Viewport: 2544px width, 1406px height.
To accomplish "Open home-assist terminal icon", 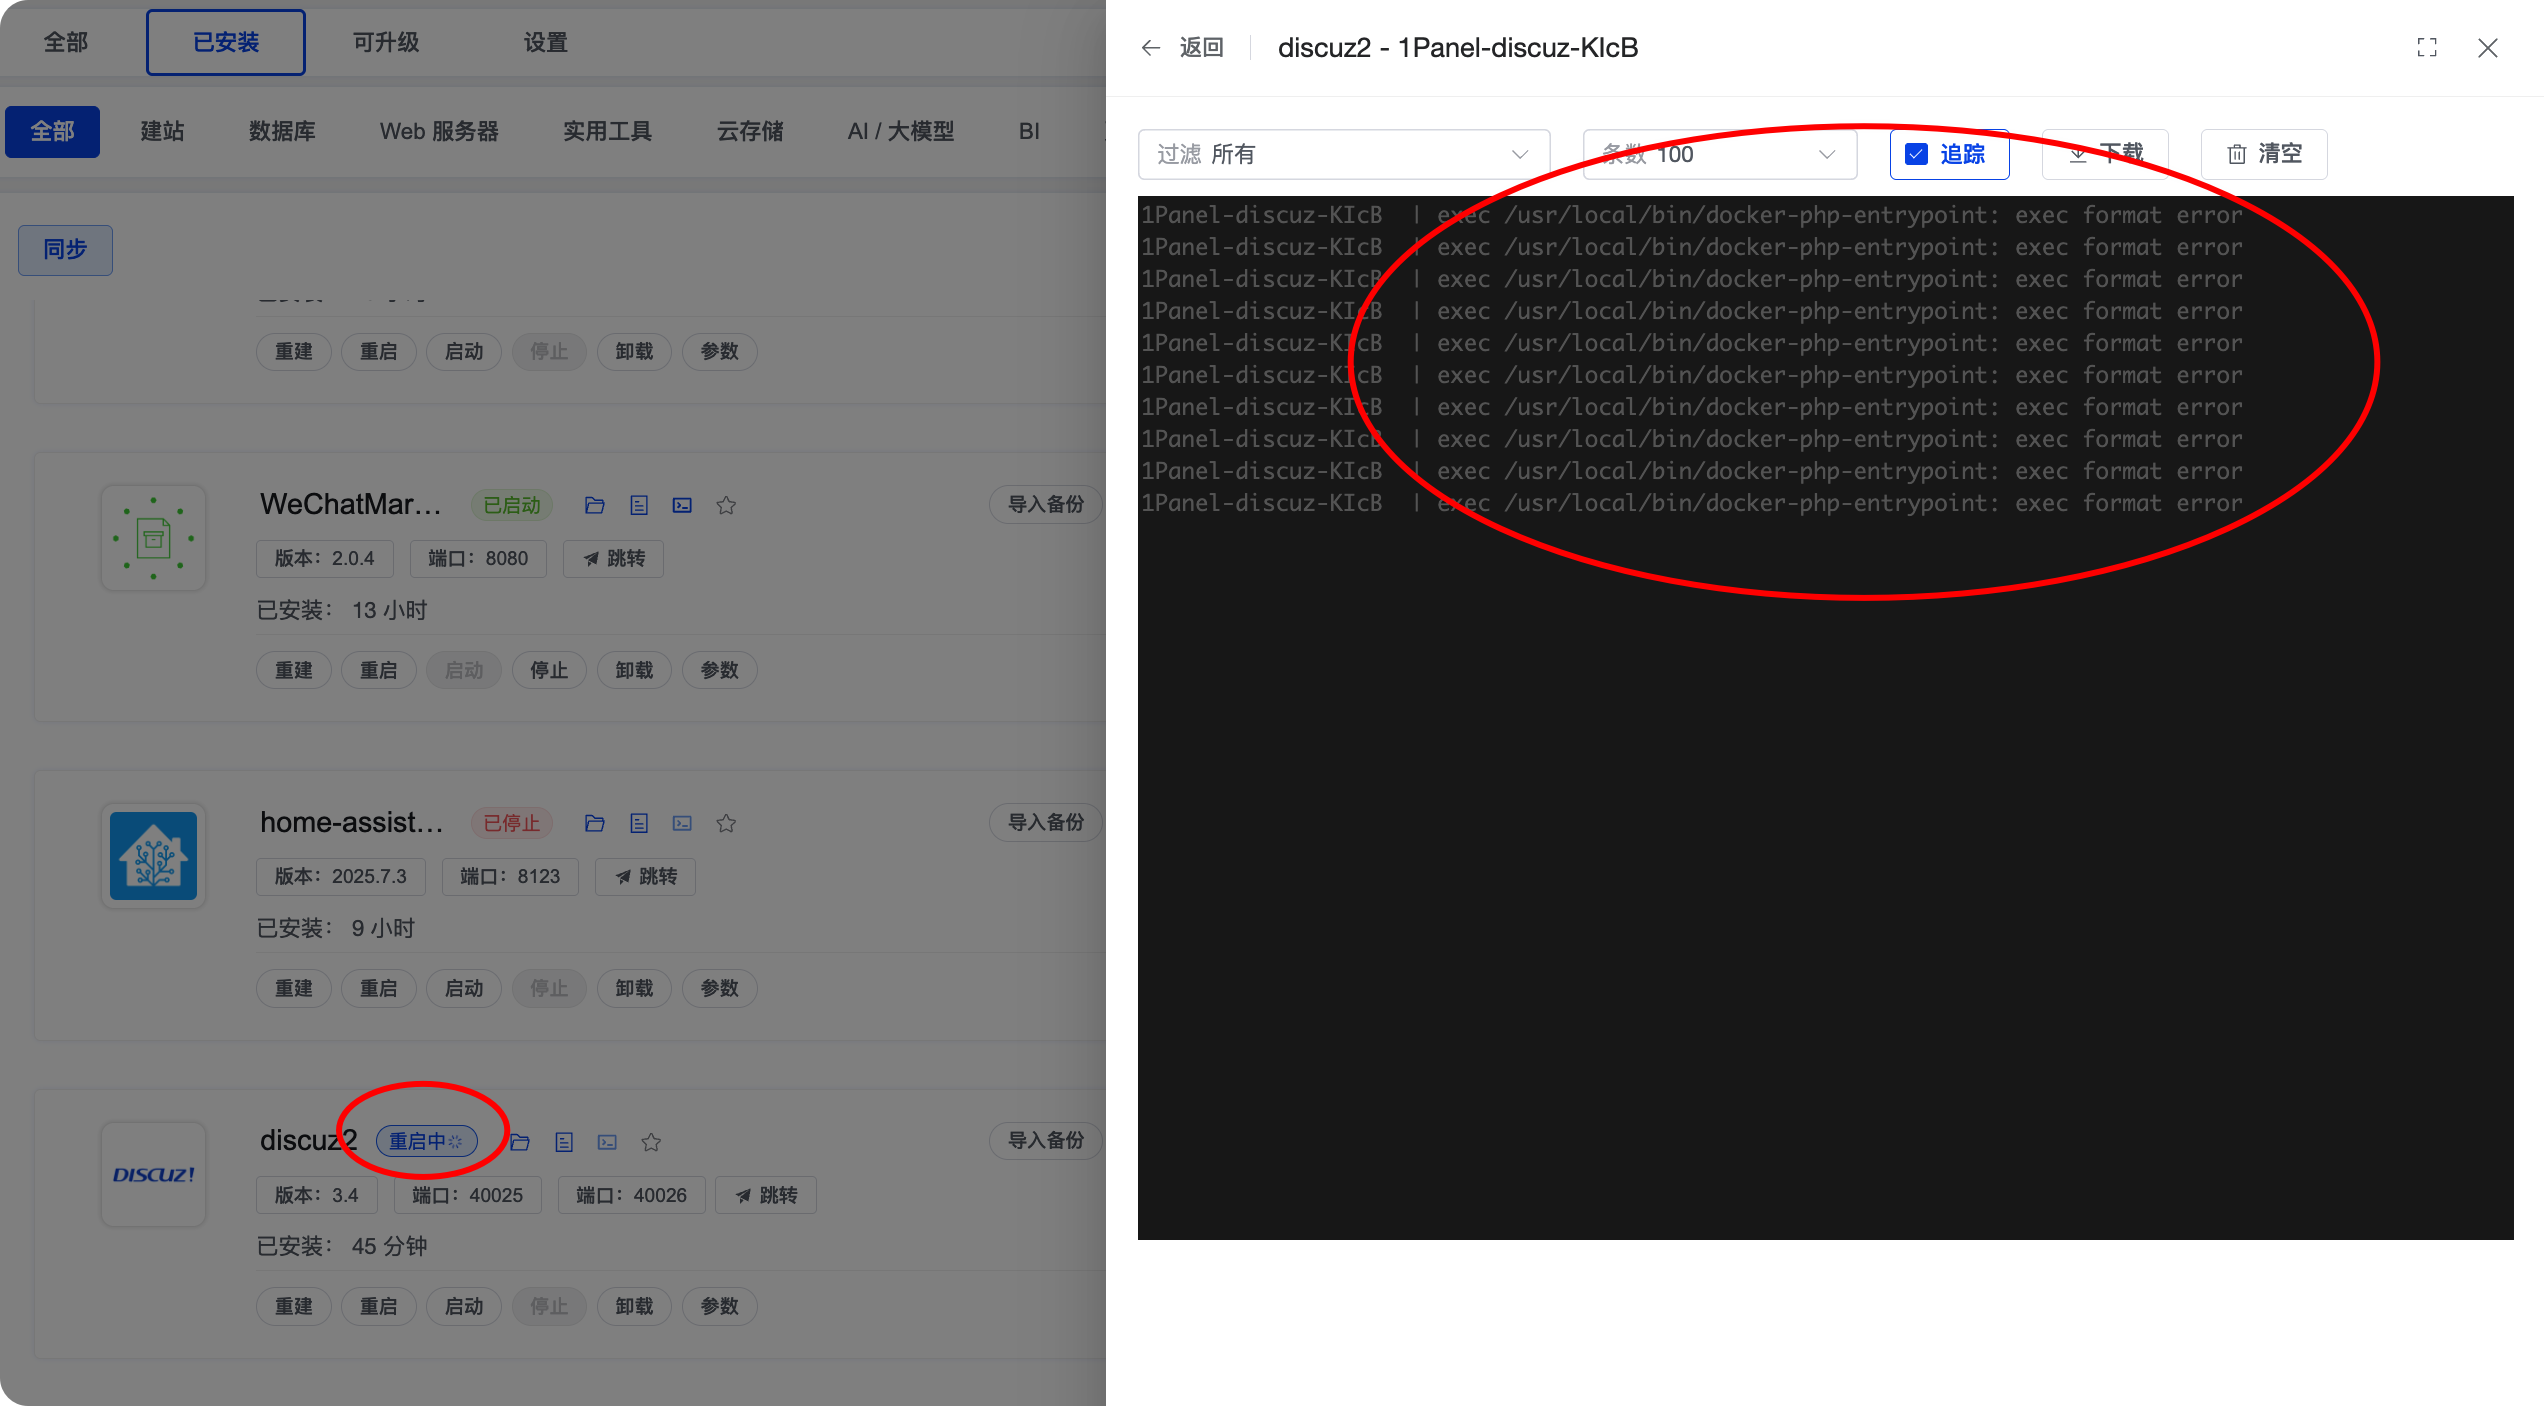I will click(x=682, y=823).
